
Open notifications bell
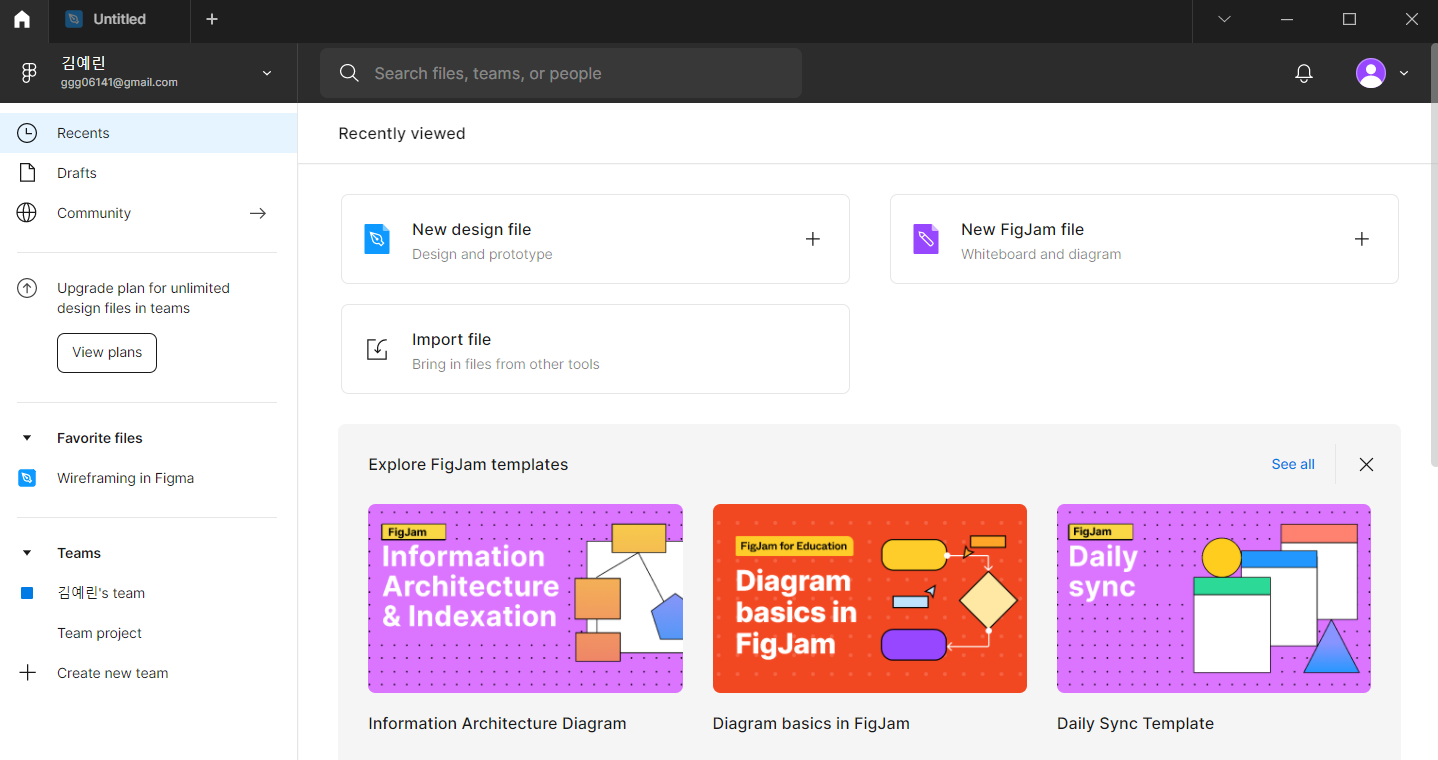pyautogui.click(x=1304, y=73)
